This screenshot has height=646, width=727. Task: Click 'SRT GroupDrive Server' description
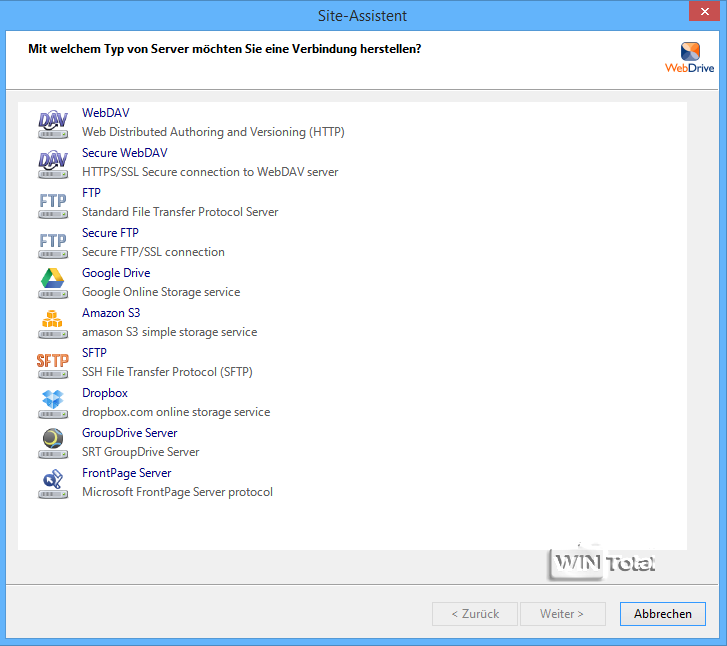tap(140, 452)
